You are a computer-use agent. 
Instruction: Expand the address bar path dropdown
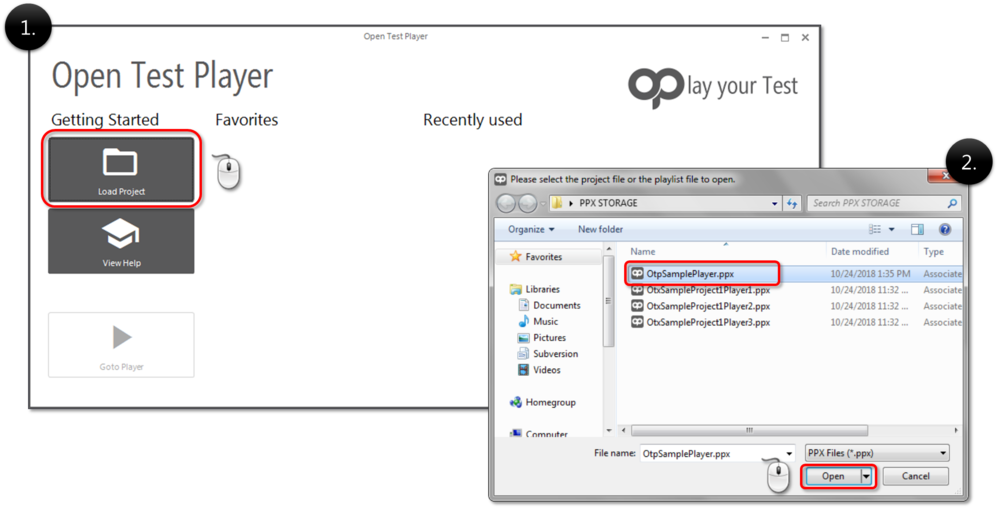774,204
